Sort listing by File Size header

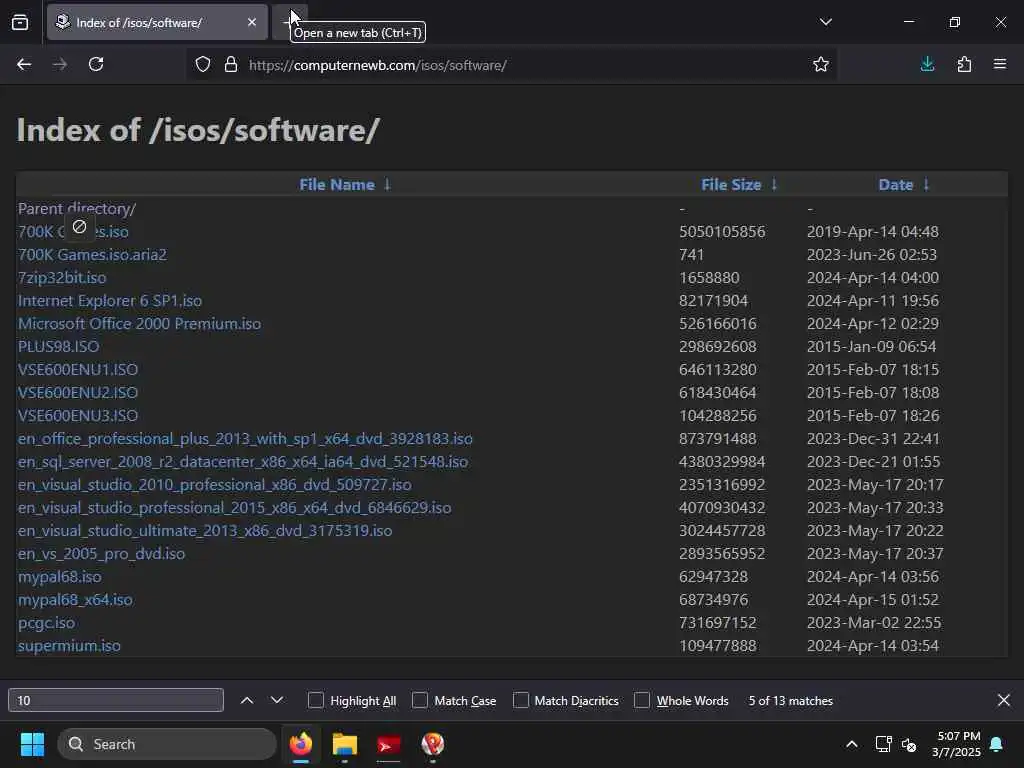pyautogui.click(x=731, y=185)
